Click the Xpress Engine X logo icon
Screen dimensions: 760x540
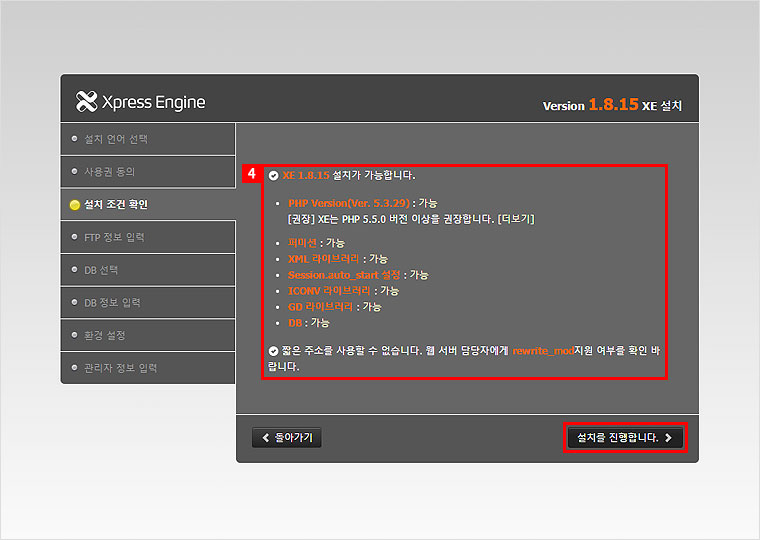point(86,102)
